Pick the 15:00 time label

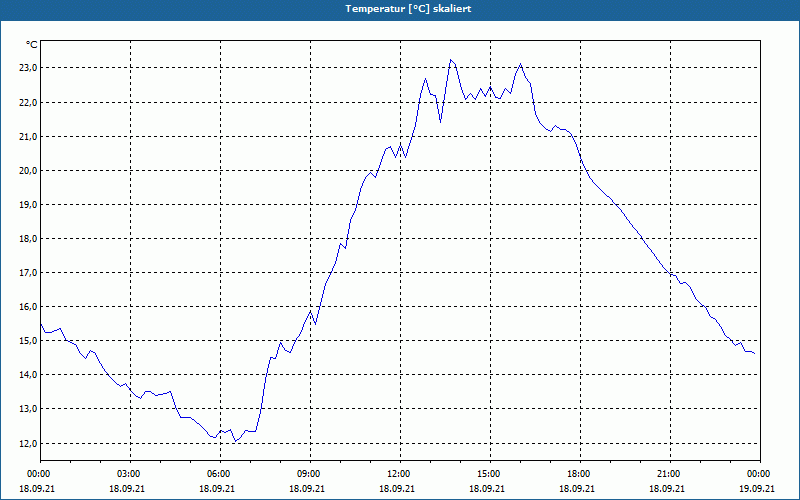[x=490, y=474]
